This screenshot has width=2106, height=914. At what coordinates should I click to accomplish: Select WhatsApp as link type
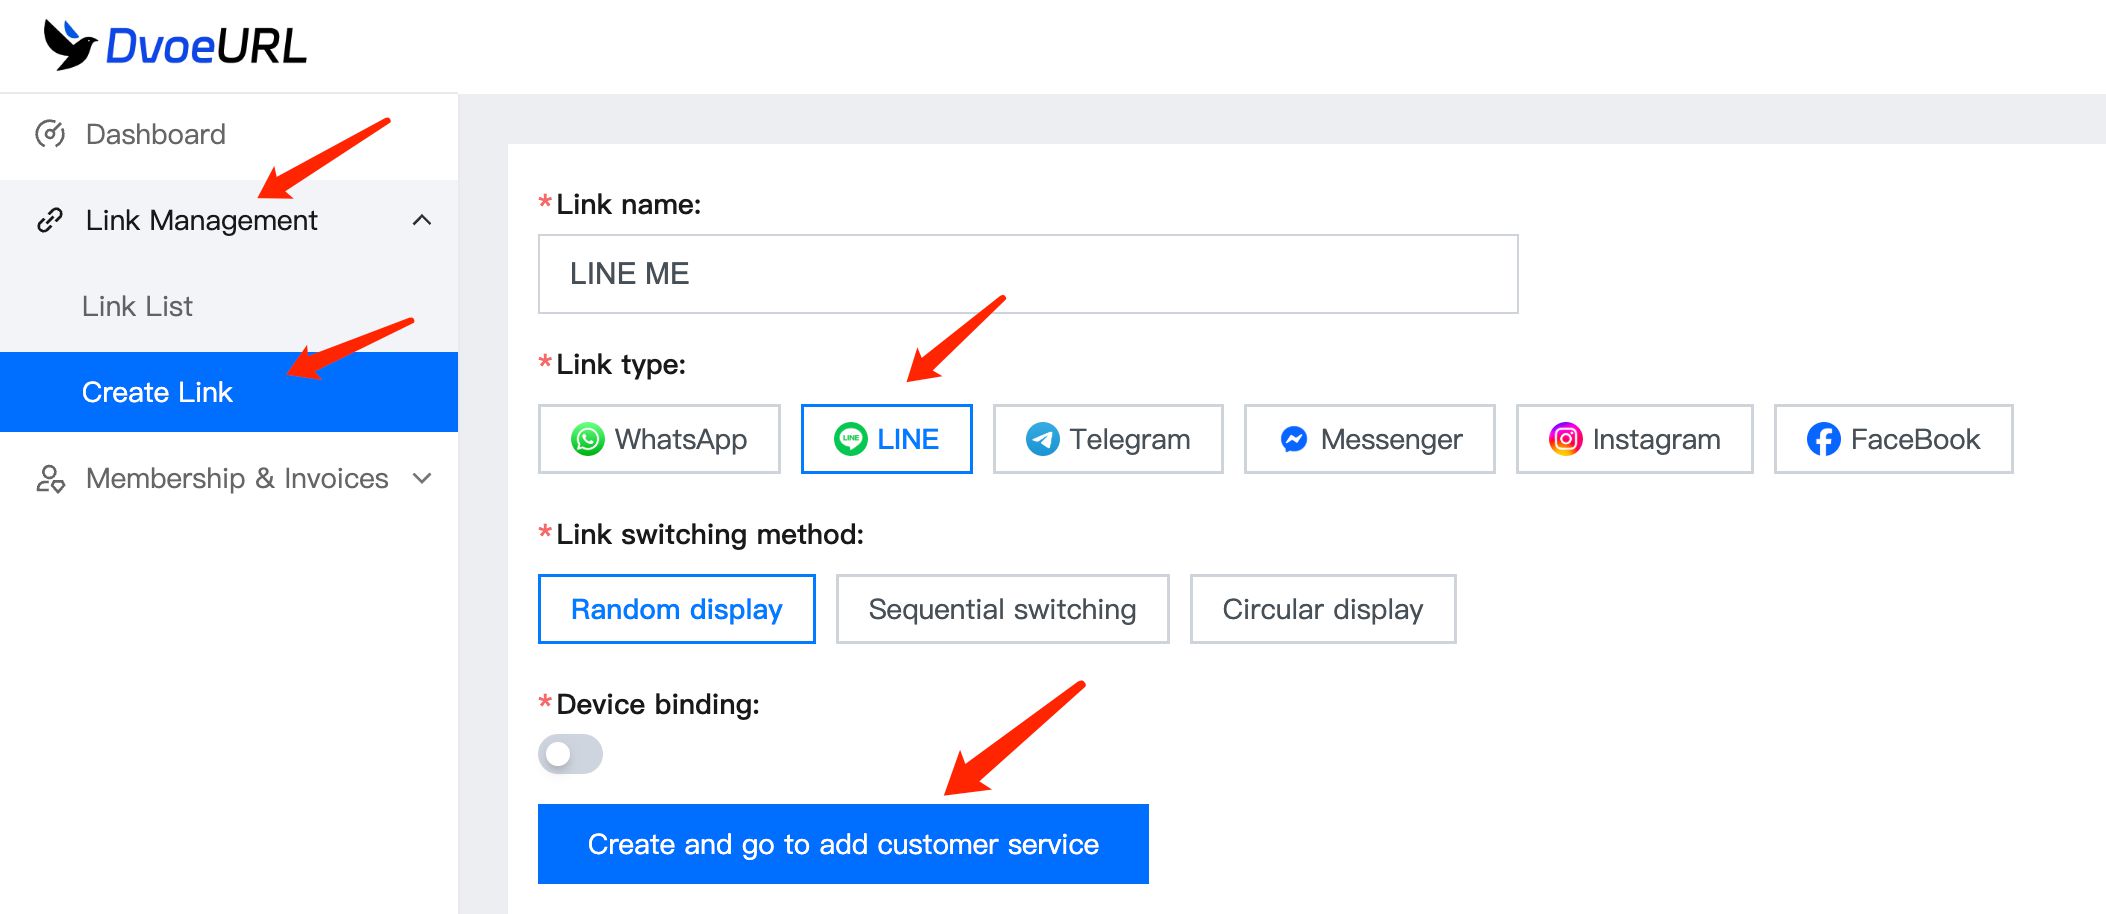coord(659,439)
